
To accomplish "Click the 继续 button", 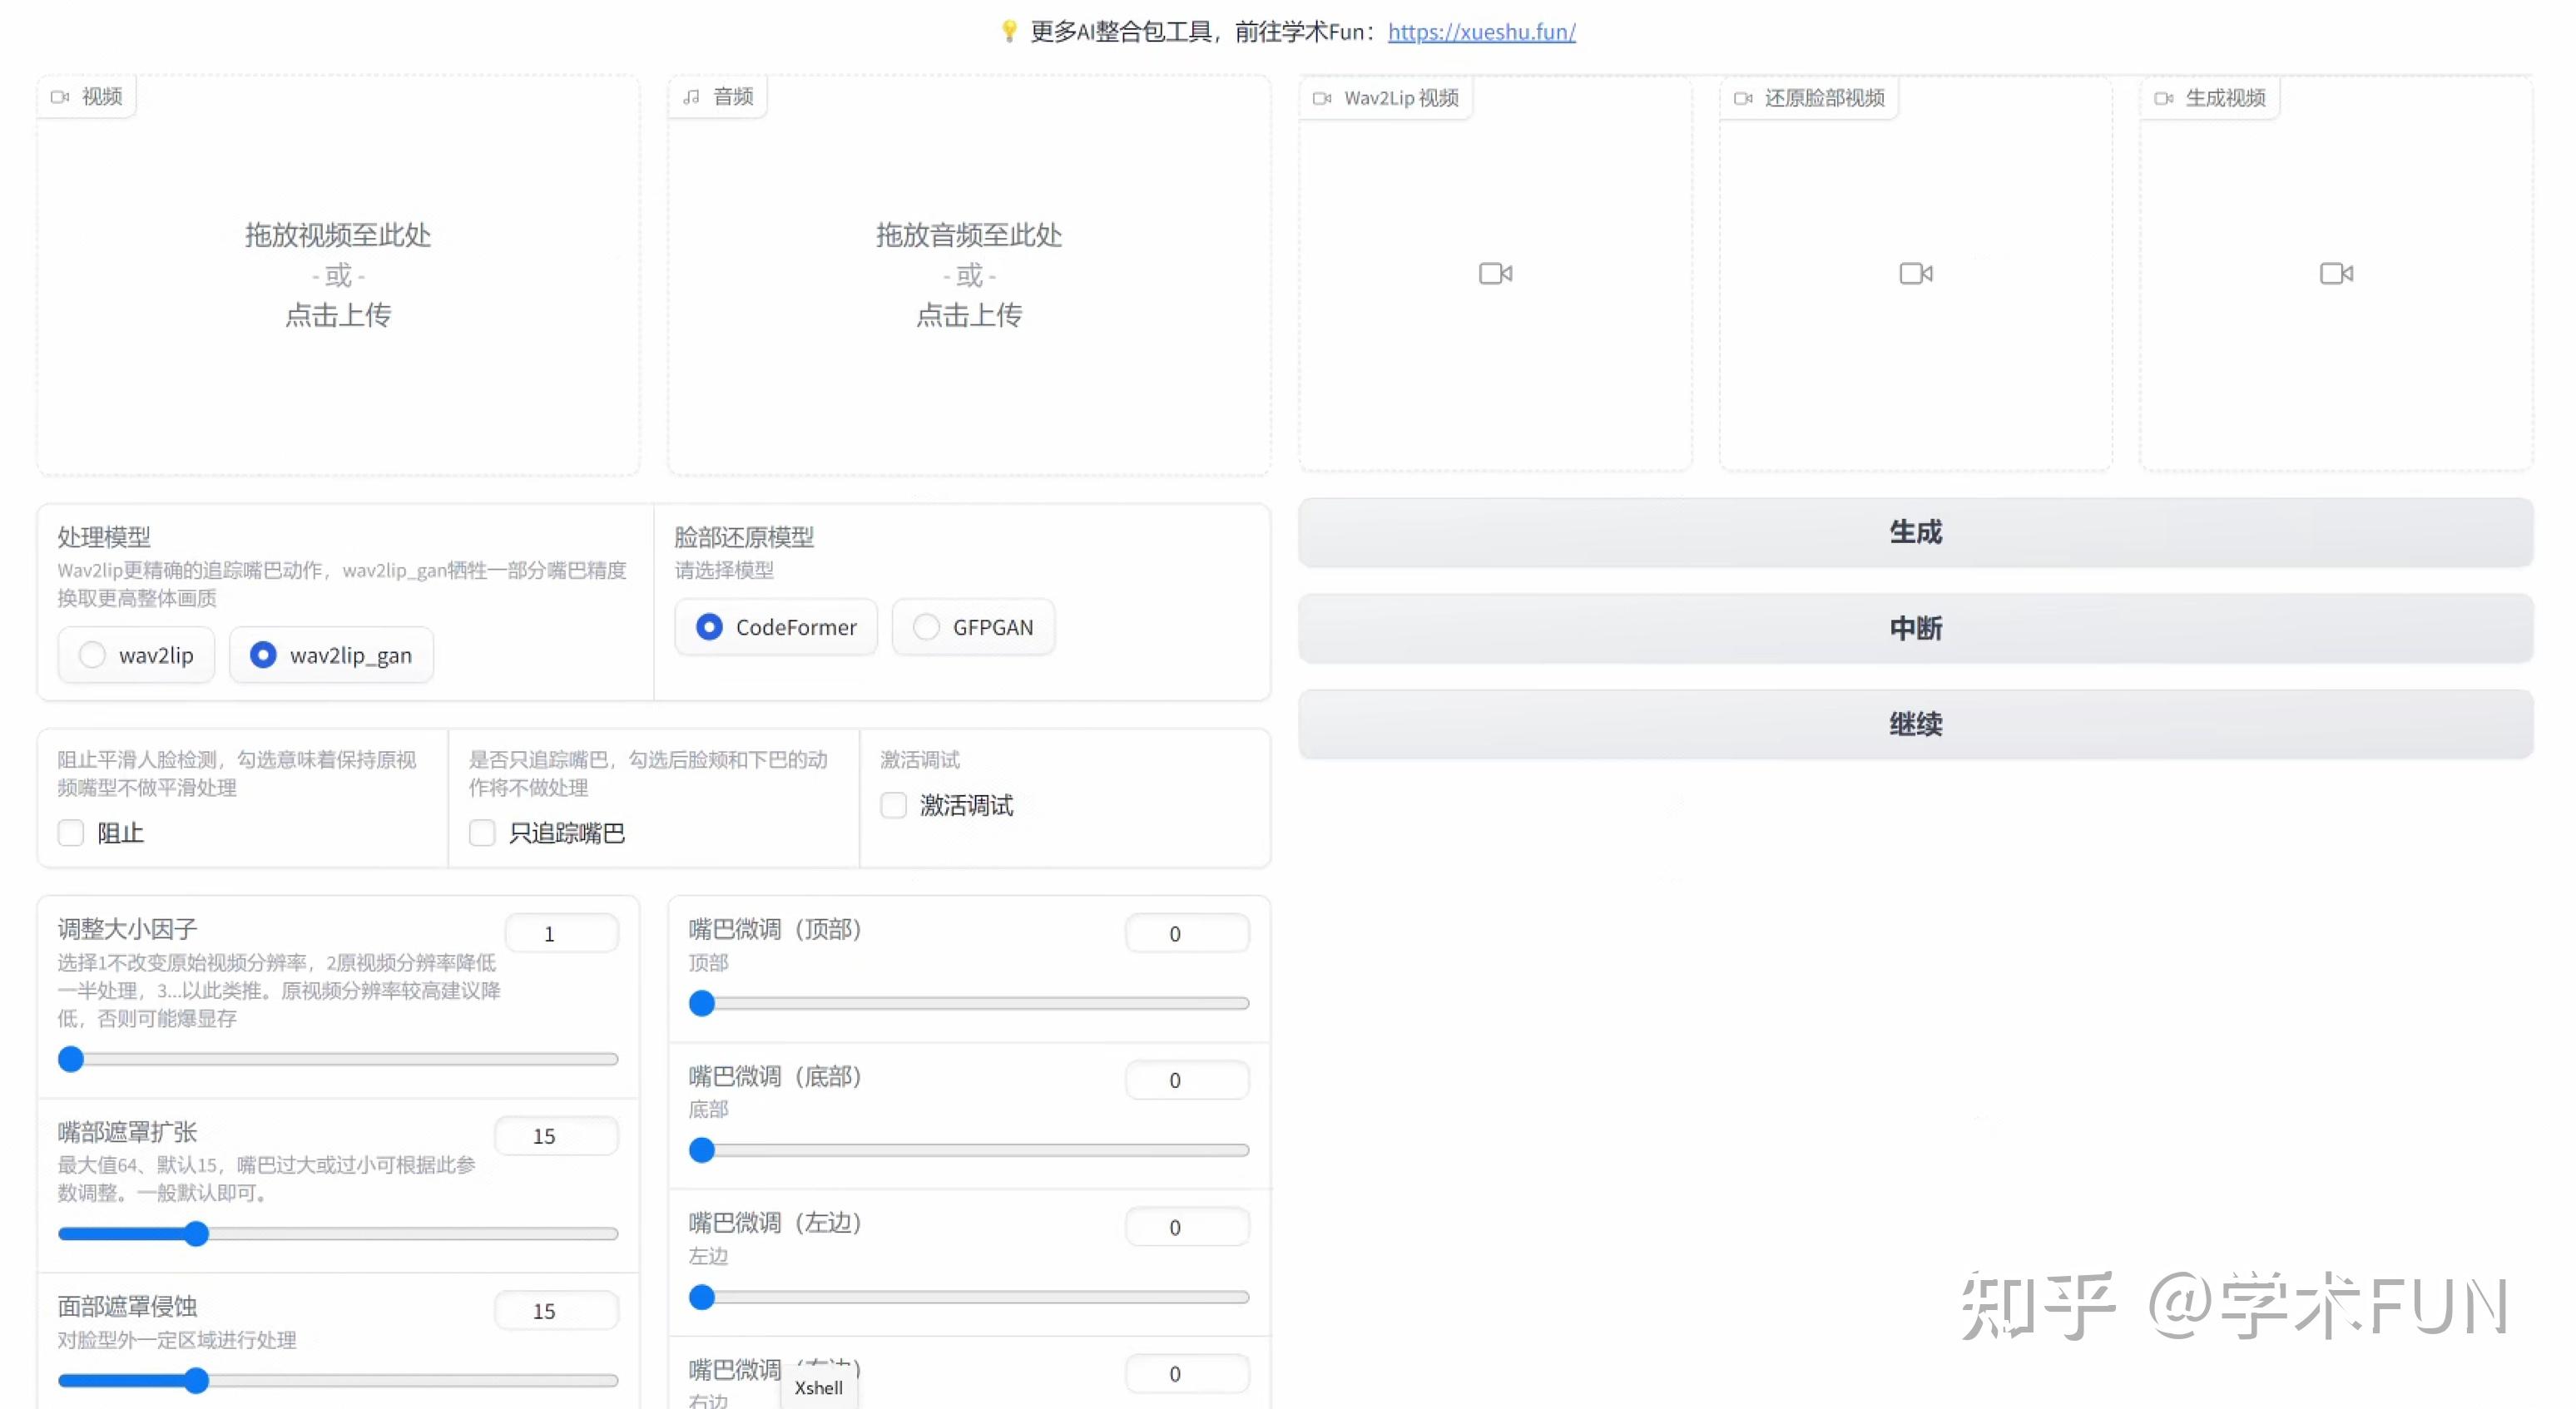I will [1914, 724].
